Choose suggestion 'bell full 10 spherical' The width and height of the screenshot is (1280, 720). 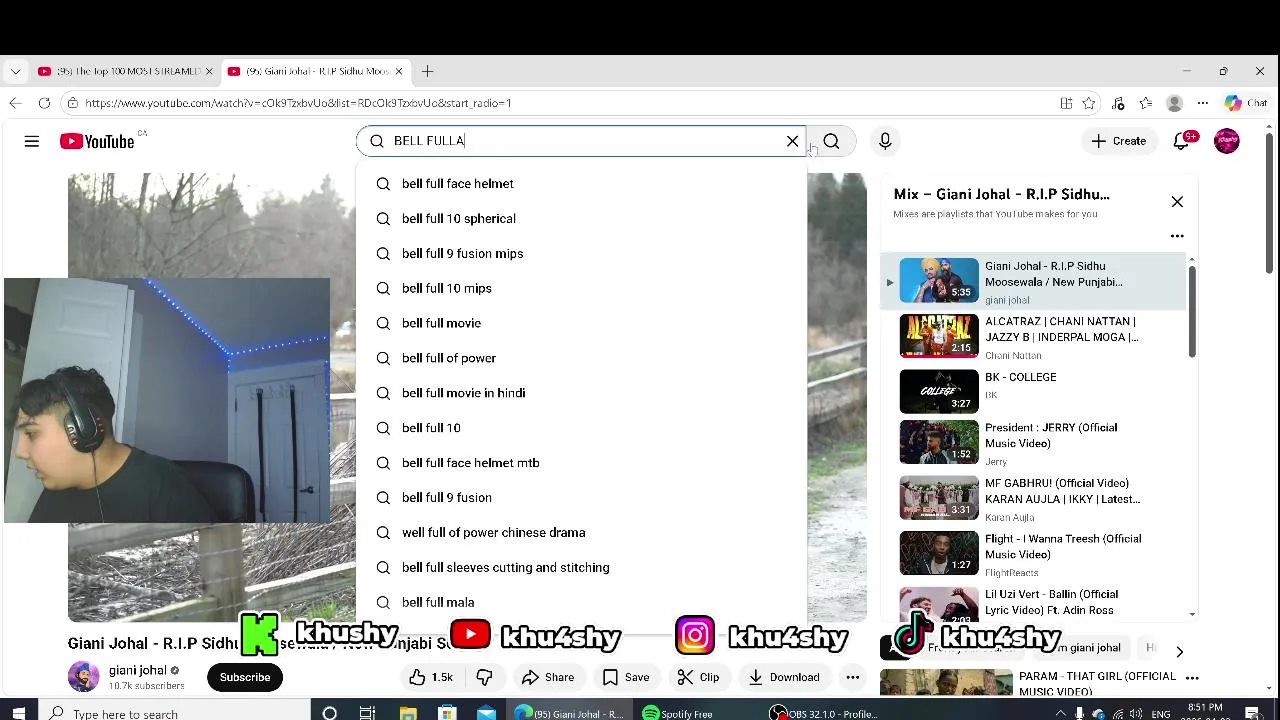coord(581,219)
